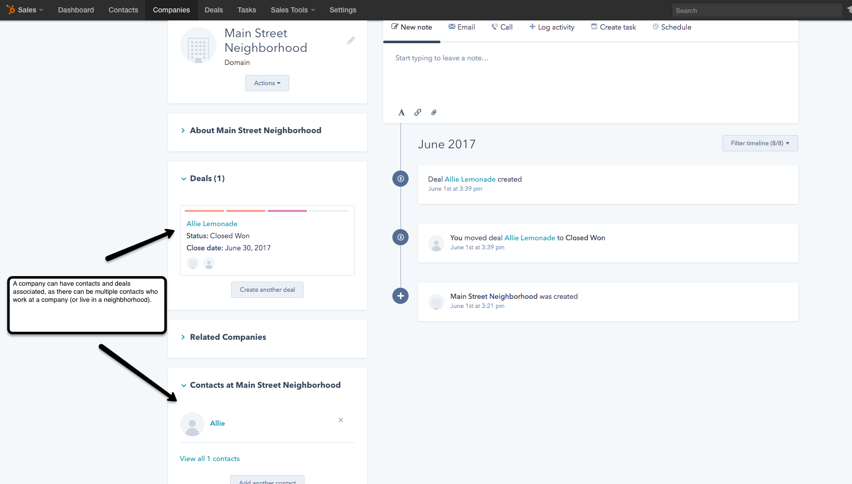Expand the Sales Tools dropdown
The width and height of the screenshot is (852, 484).
292,10
